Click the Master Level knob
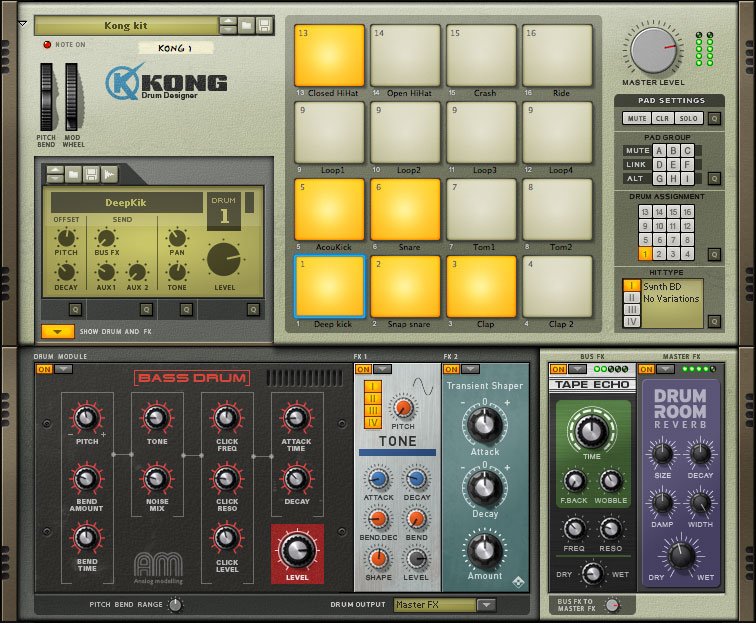The height and width of the screenshot is (623, 756). pos(653,48)
